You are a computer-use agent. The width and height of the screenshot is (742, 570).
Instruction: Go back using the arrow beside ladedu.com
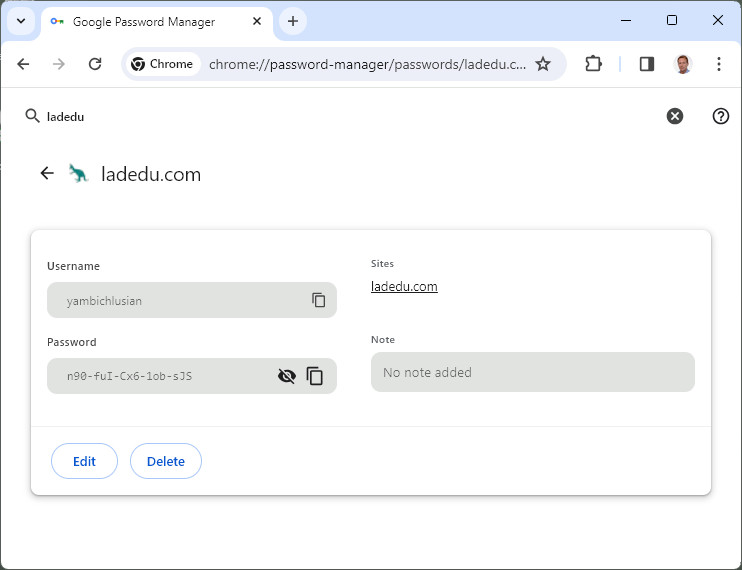[47, 173]
